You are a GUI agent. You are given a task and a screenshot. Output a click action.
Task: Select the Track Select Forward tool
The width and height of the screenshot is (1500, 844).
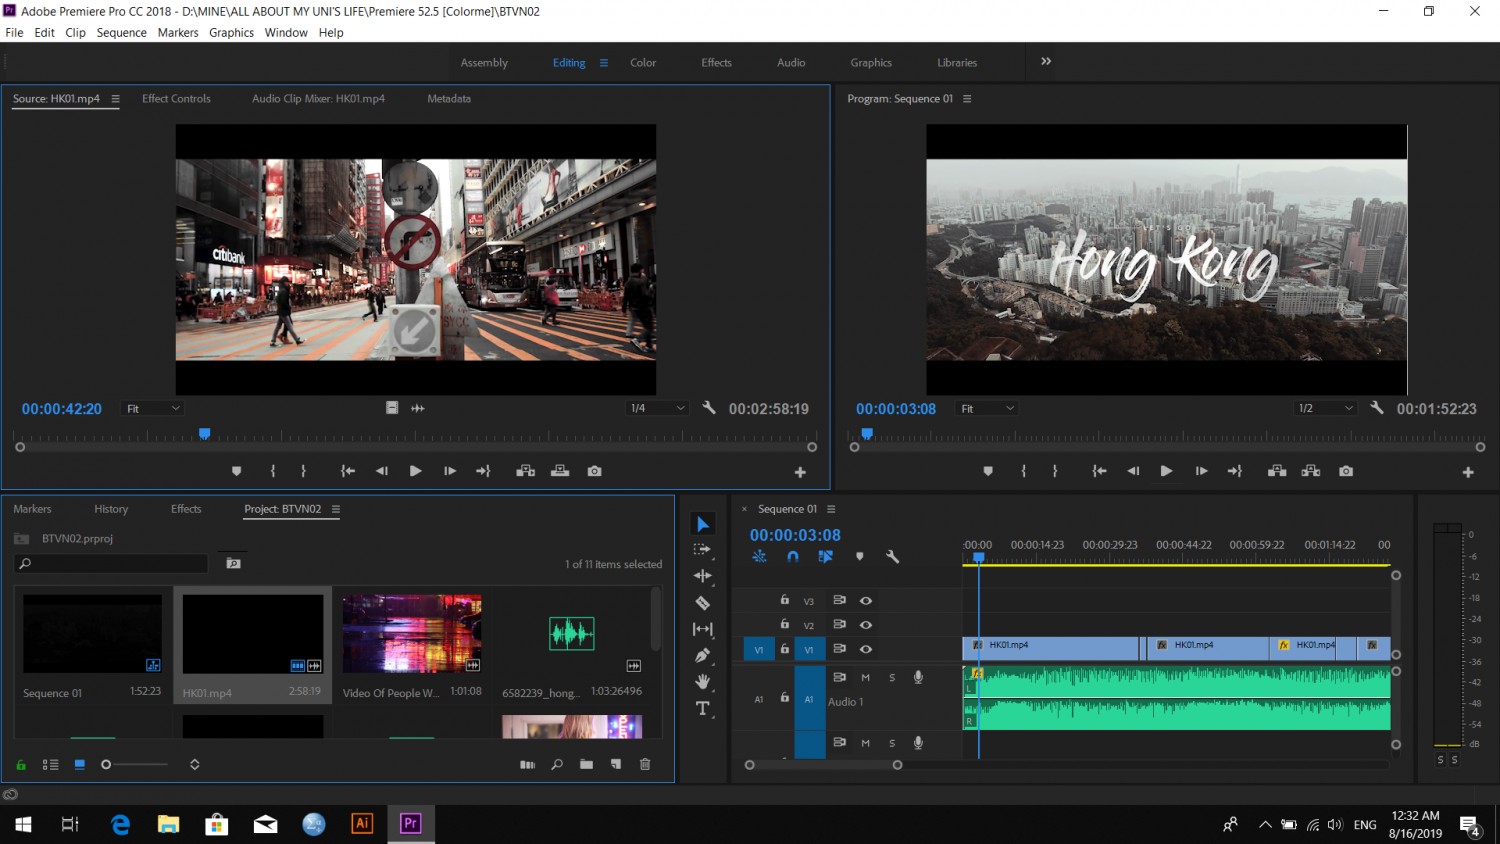coord(703,549)
